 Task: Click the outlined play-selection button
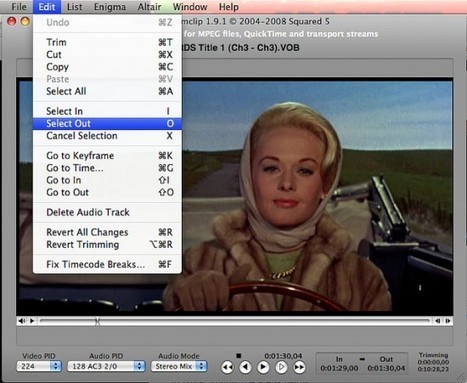(281, 367)
